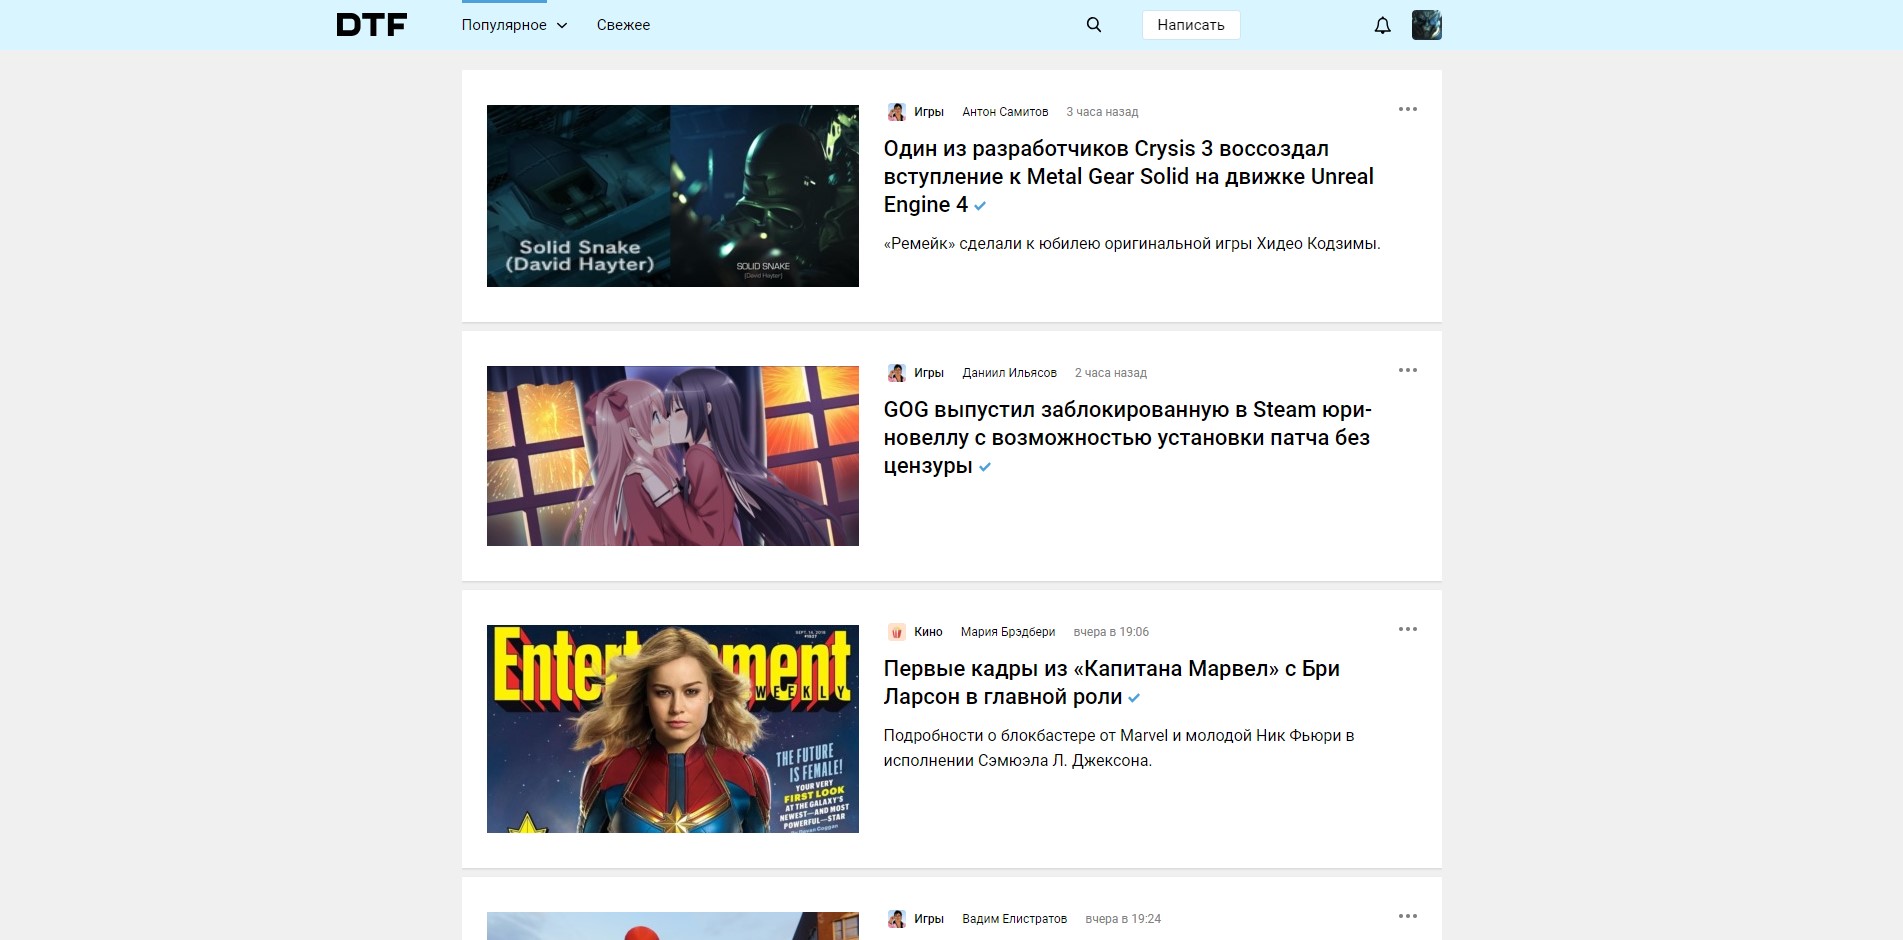Screen dimensions: 1903x940
Task: Open the search magnifier icon
Action: pyautogui.click(x=1094, y=25)
